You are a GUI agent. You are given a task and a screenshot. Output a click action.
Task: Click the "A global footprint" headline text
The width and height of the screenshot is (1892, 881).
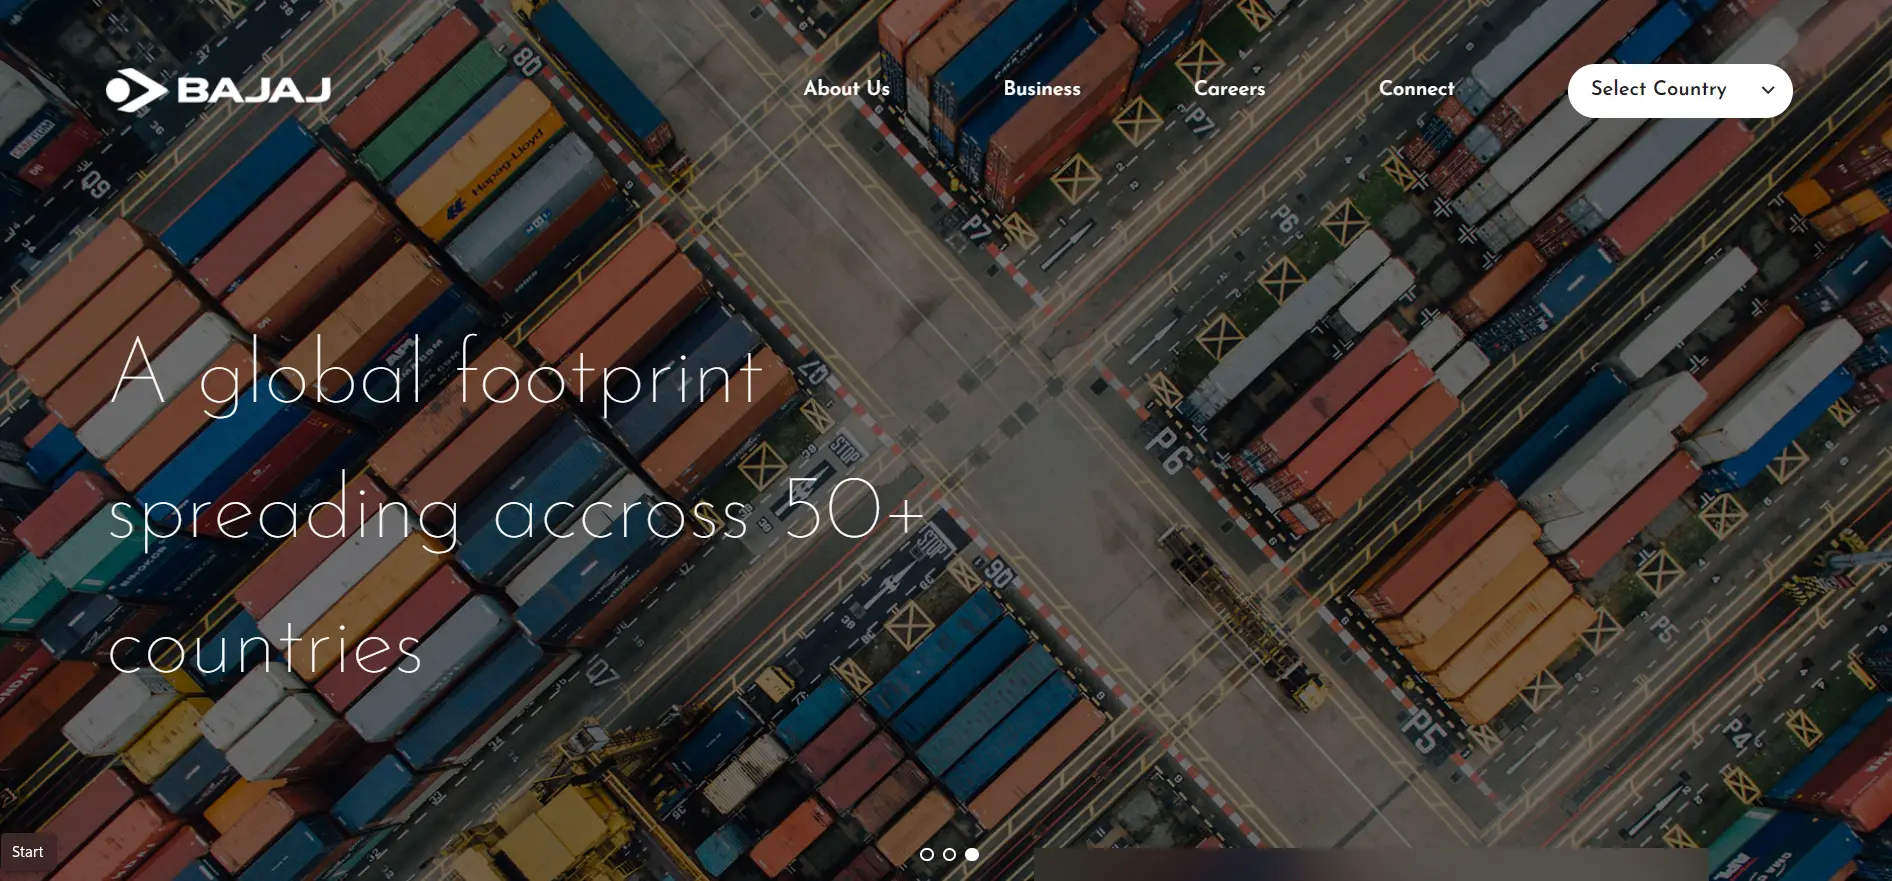pyautogui.click(x=437, y=375)
